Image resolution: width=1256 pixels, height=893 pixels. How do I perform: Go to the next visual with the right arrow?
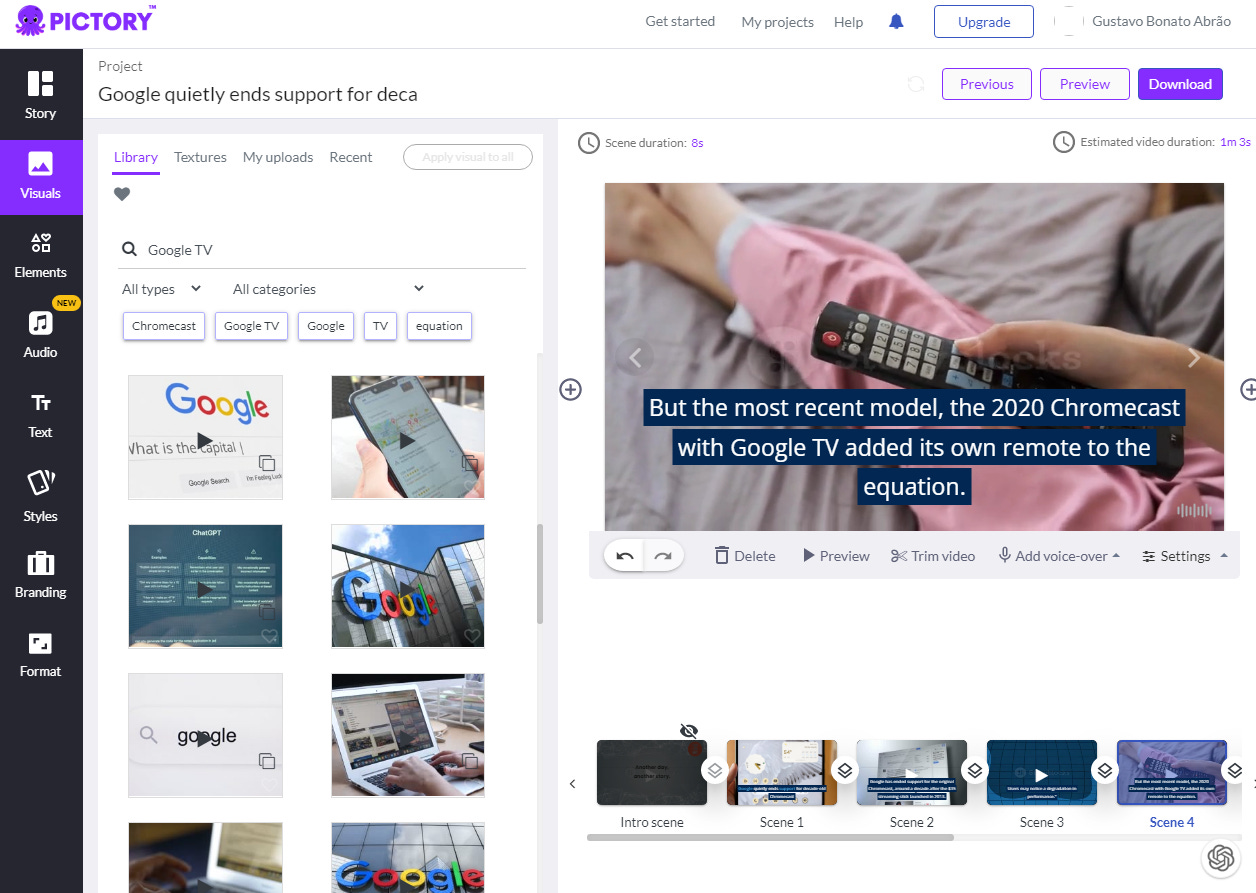[1193, 357]
